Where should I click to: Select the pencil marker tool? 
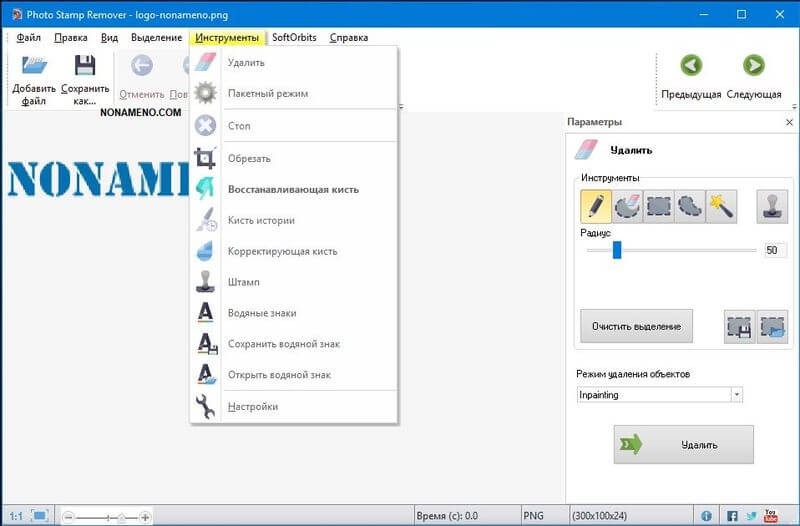click(596, 206)
